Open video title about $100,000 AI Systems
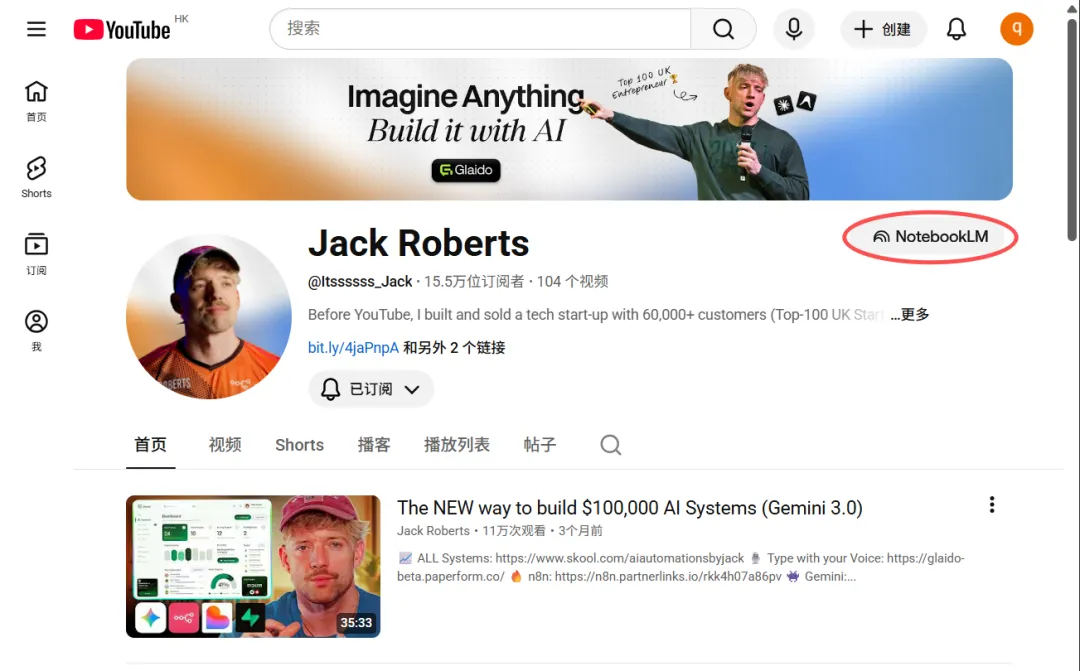 tap(630, 508)
